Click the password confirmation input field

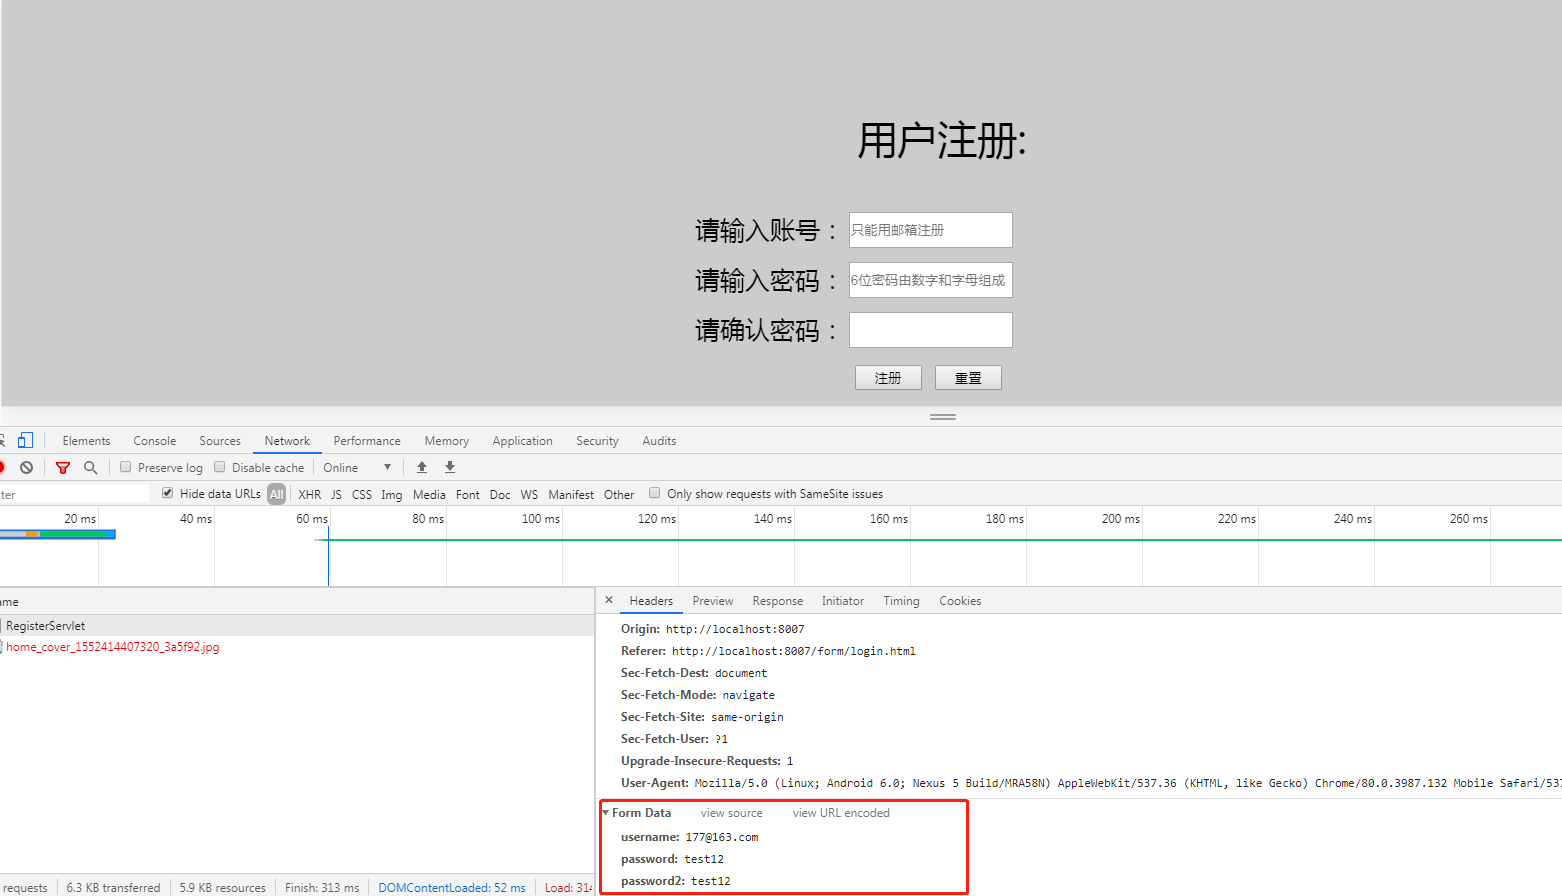(930, 330)
